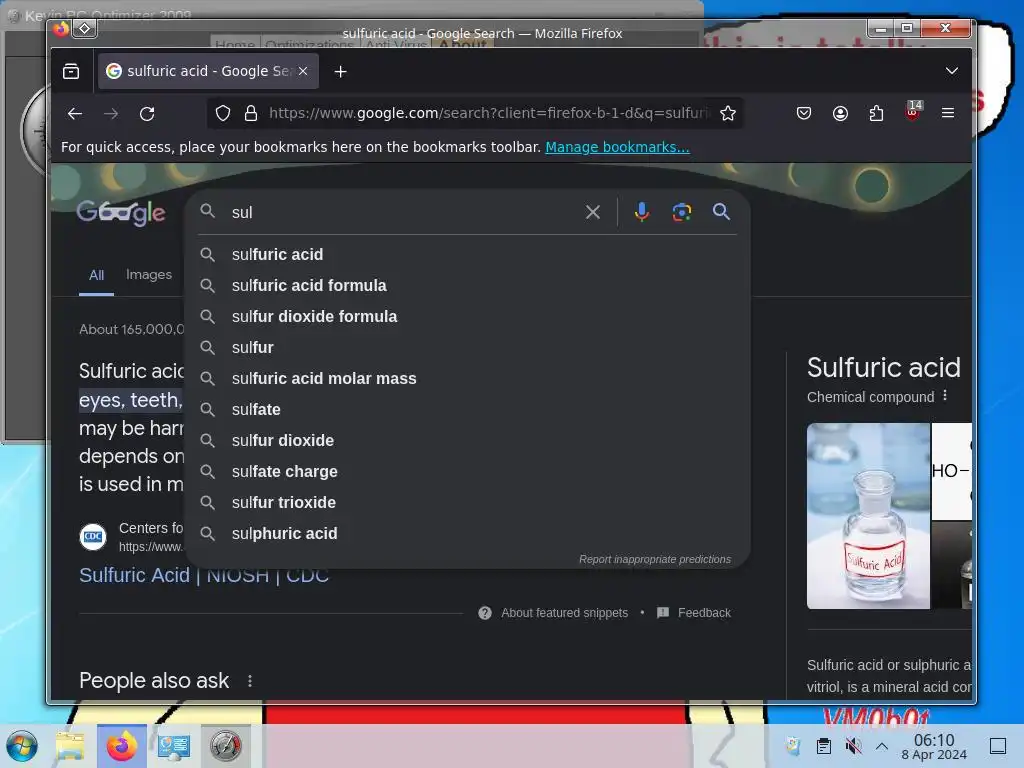Open Firefox View recent browsing
1024x768 pixels.
click(x=71, y=71)
